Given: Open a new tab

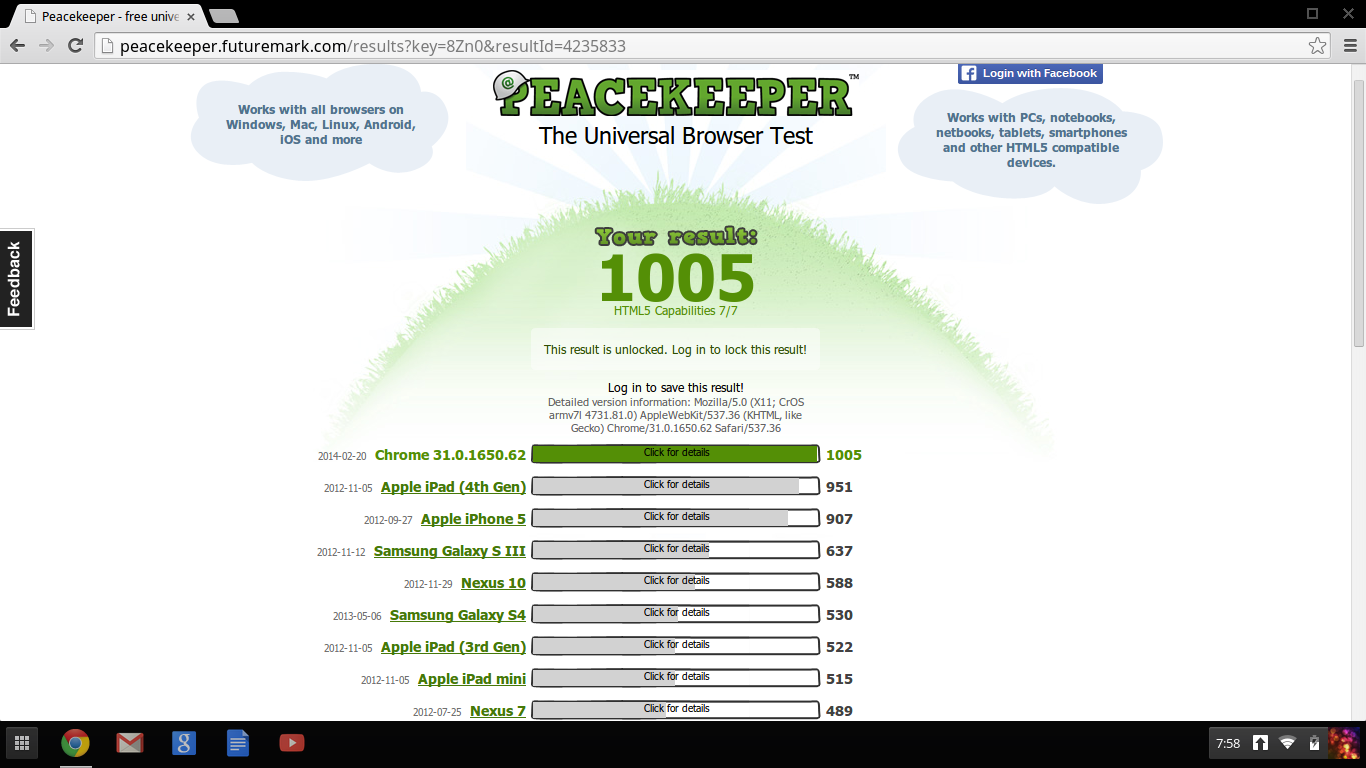Looking at the screenshot, I should point(223,17).
